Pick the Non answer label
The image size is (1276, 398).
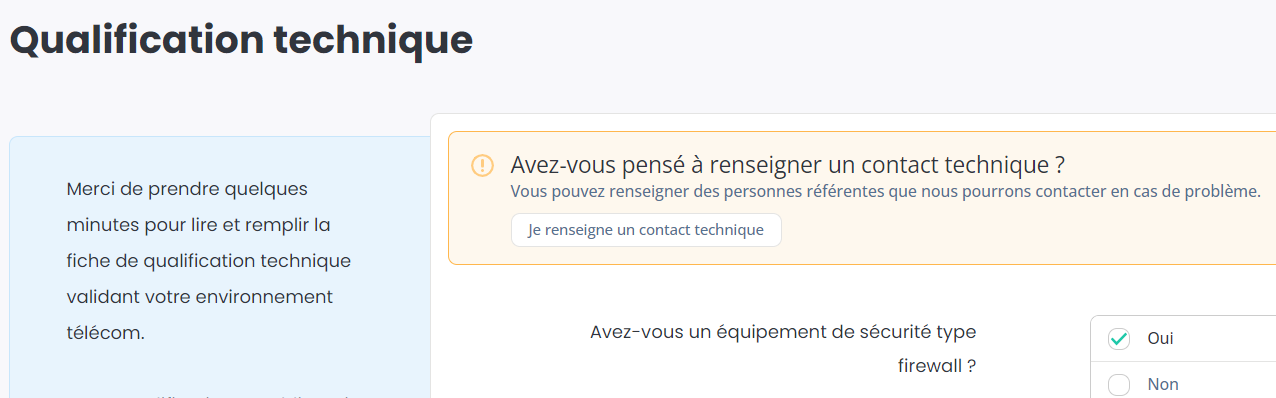click(1163, 385)
